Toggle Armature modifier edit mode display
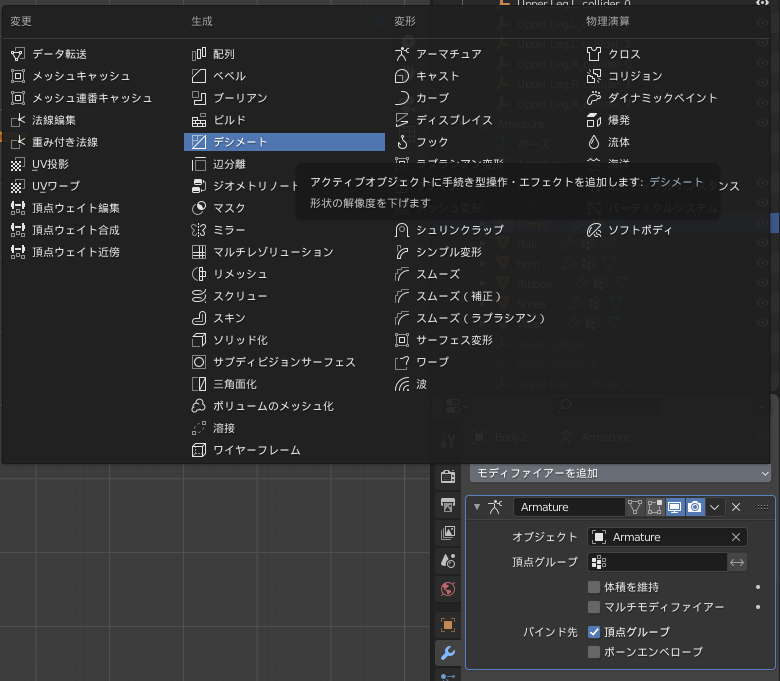780x681 pixels. click(x=655, y=507)
